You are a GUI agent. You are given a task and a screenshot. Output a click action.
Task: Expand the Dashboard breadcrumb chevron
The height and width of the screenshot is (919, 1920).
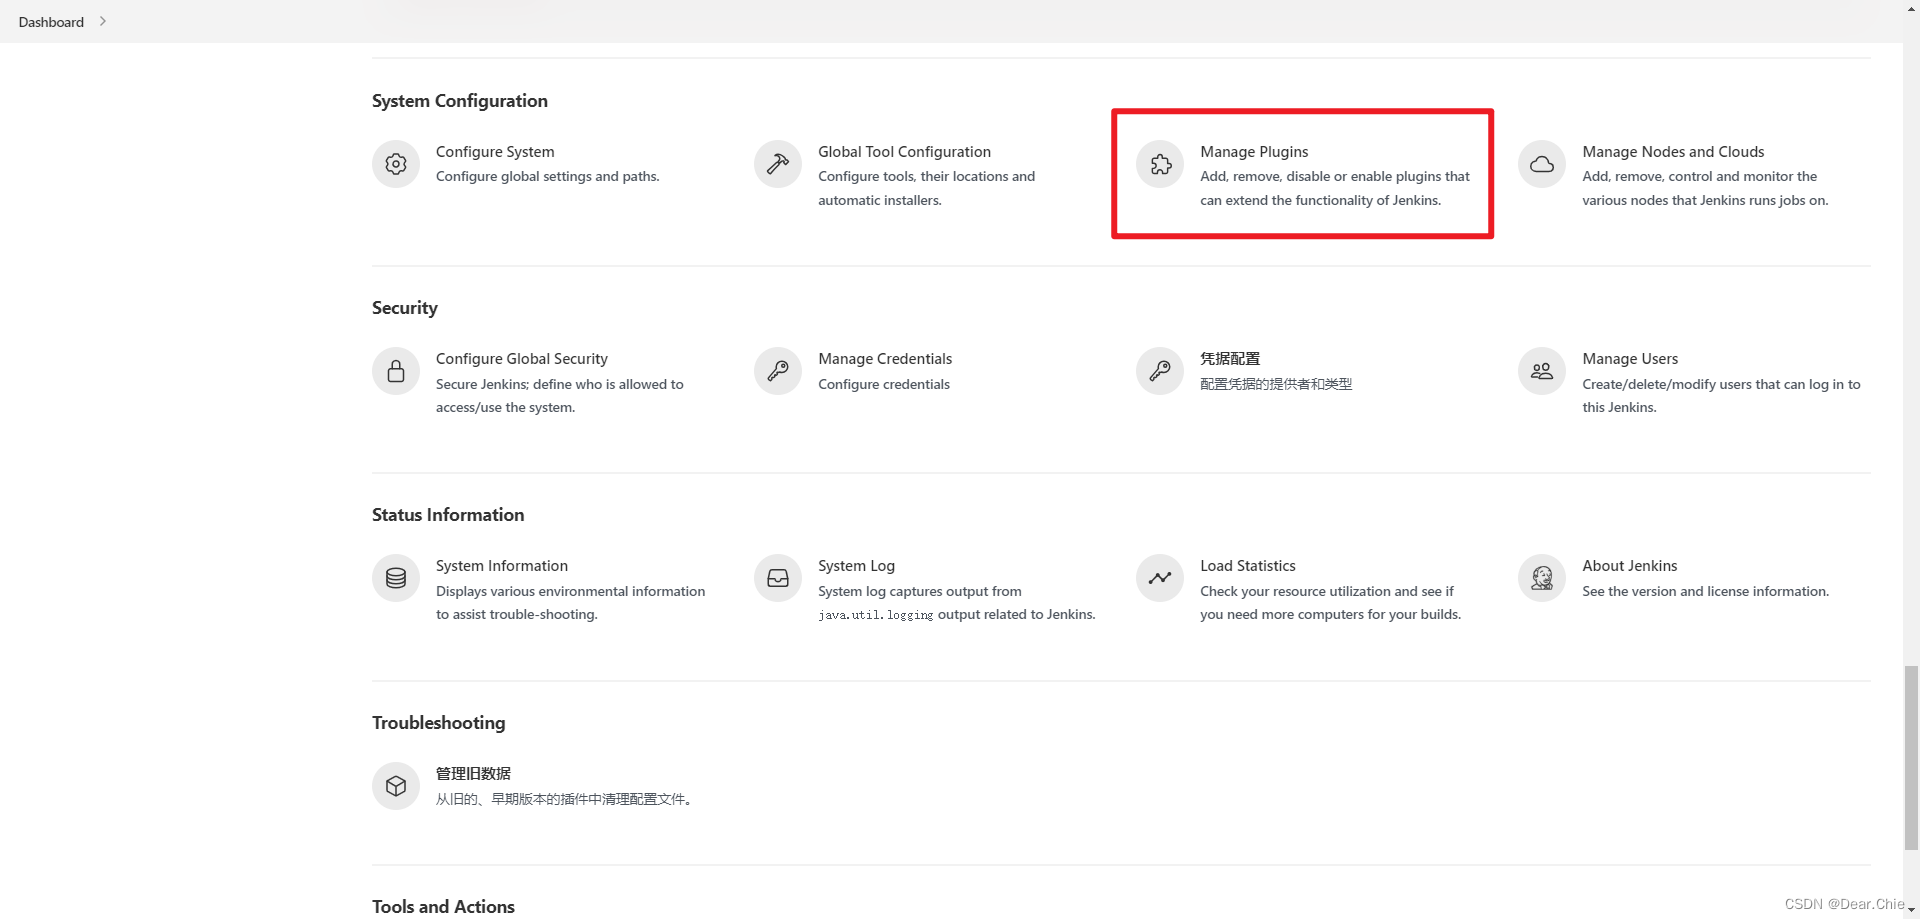(102, 21)
